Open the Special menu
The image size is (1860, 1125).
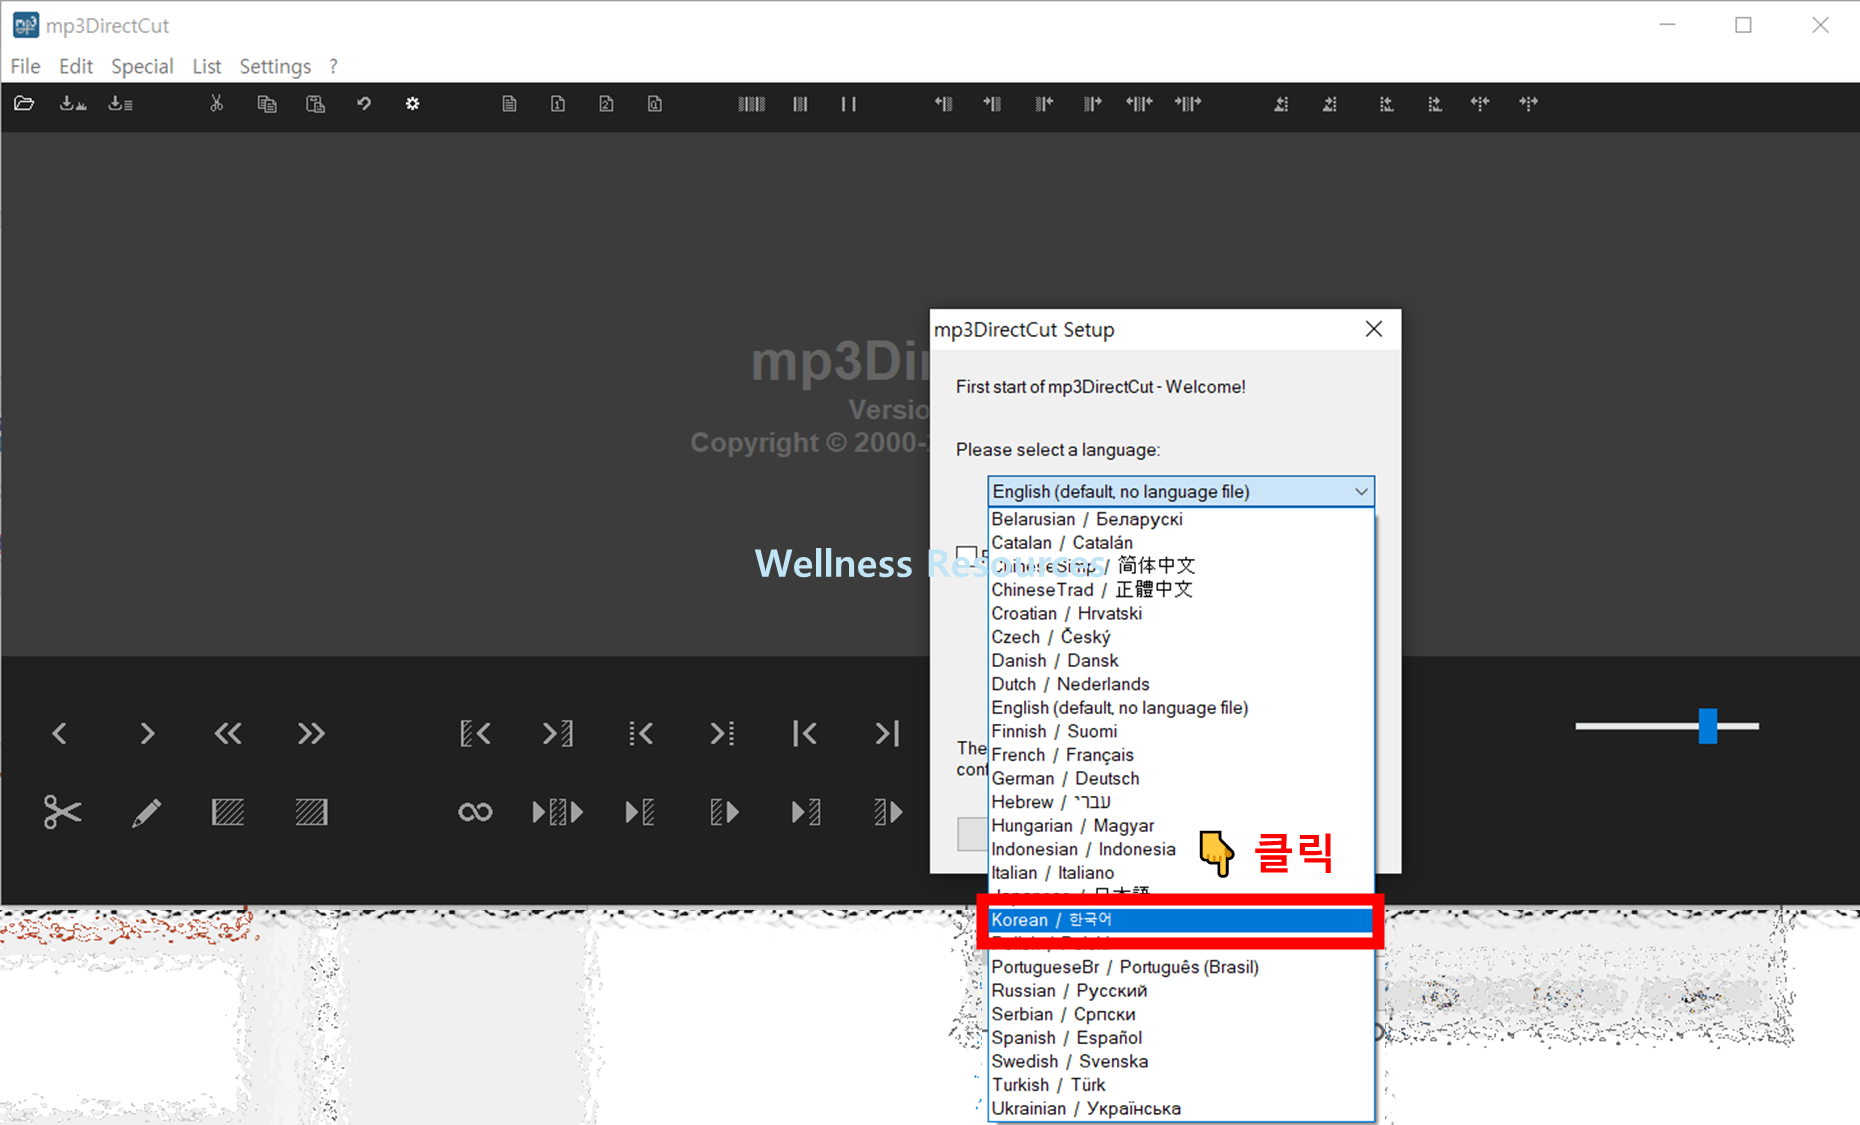tap(142, 66)
